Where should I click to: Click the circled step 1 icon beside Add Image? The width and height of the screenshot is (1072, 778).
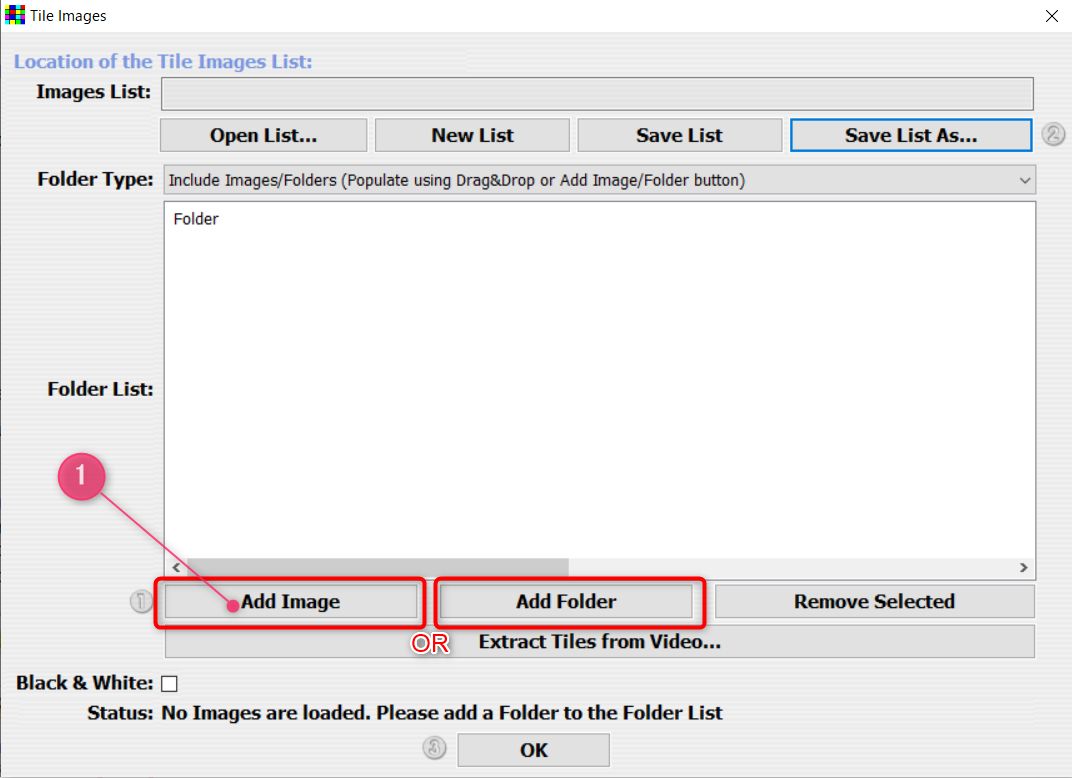coord(141,602)
